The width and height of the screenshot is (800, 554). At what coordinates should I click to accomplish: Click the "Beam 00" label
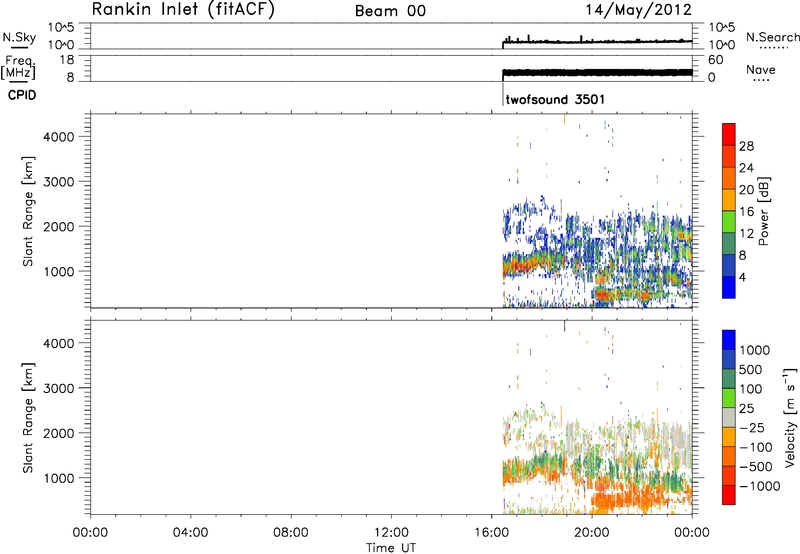[x=390, y=11]
